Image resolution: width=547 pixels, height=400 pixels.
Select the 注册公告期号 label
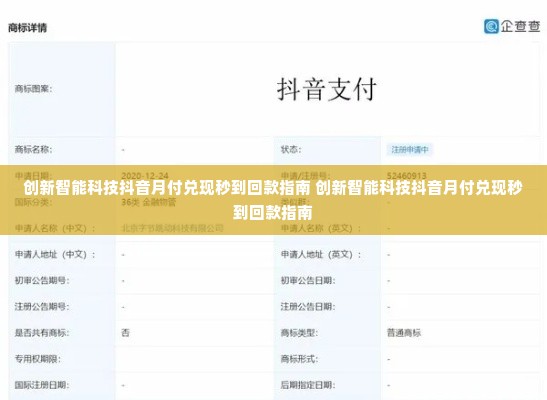[x=42, y=307]
